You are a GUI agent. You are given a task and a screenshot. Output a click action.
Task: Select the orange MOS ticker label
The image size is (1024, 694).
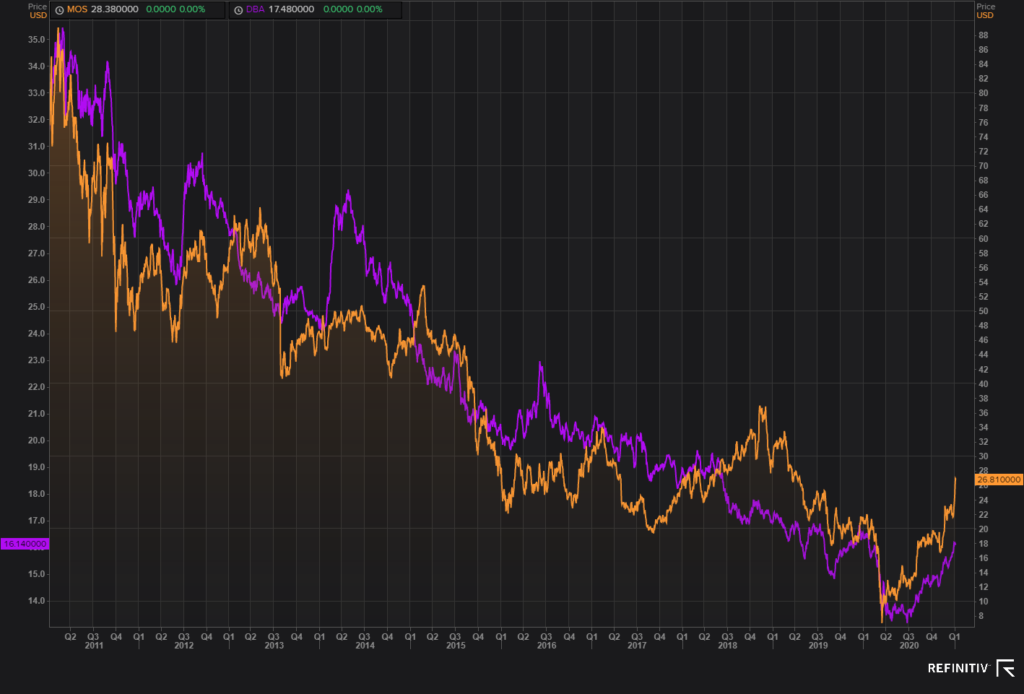pyautogui.click(x=77, y=10)
